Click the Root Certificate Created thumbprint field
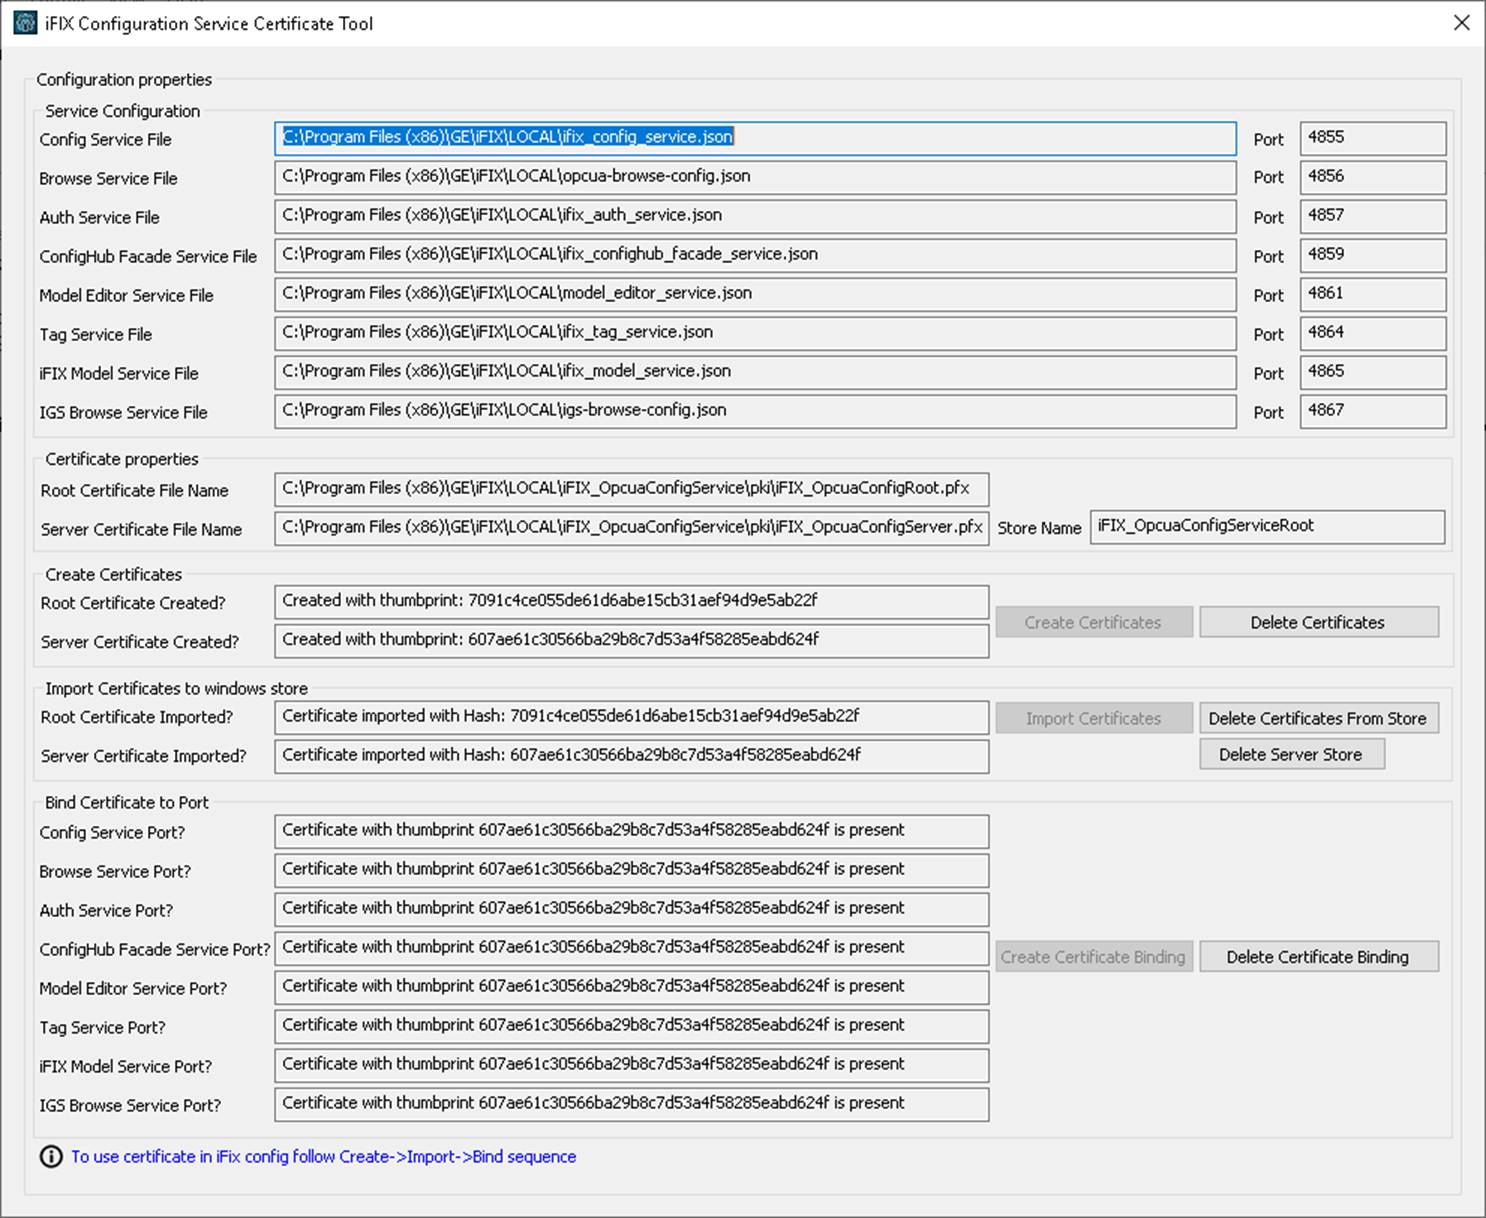Image resolution: width=1486 pixels, height=1218 pixels. click(x=632, y=602)
